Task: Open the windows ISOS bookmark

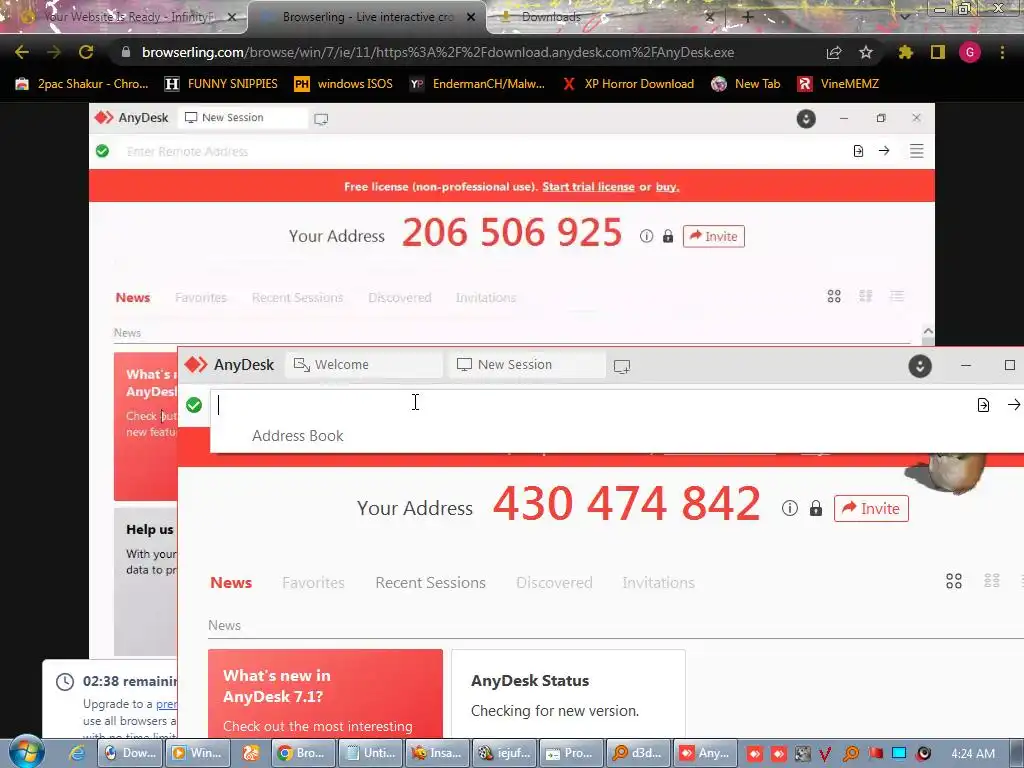Action: [x=344, y=84]
